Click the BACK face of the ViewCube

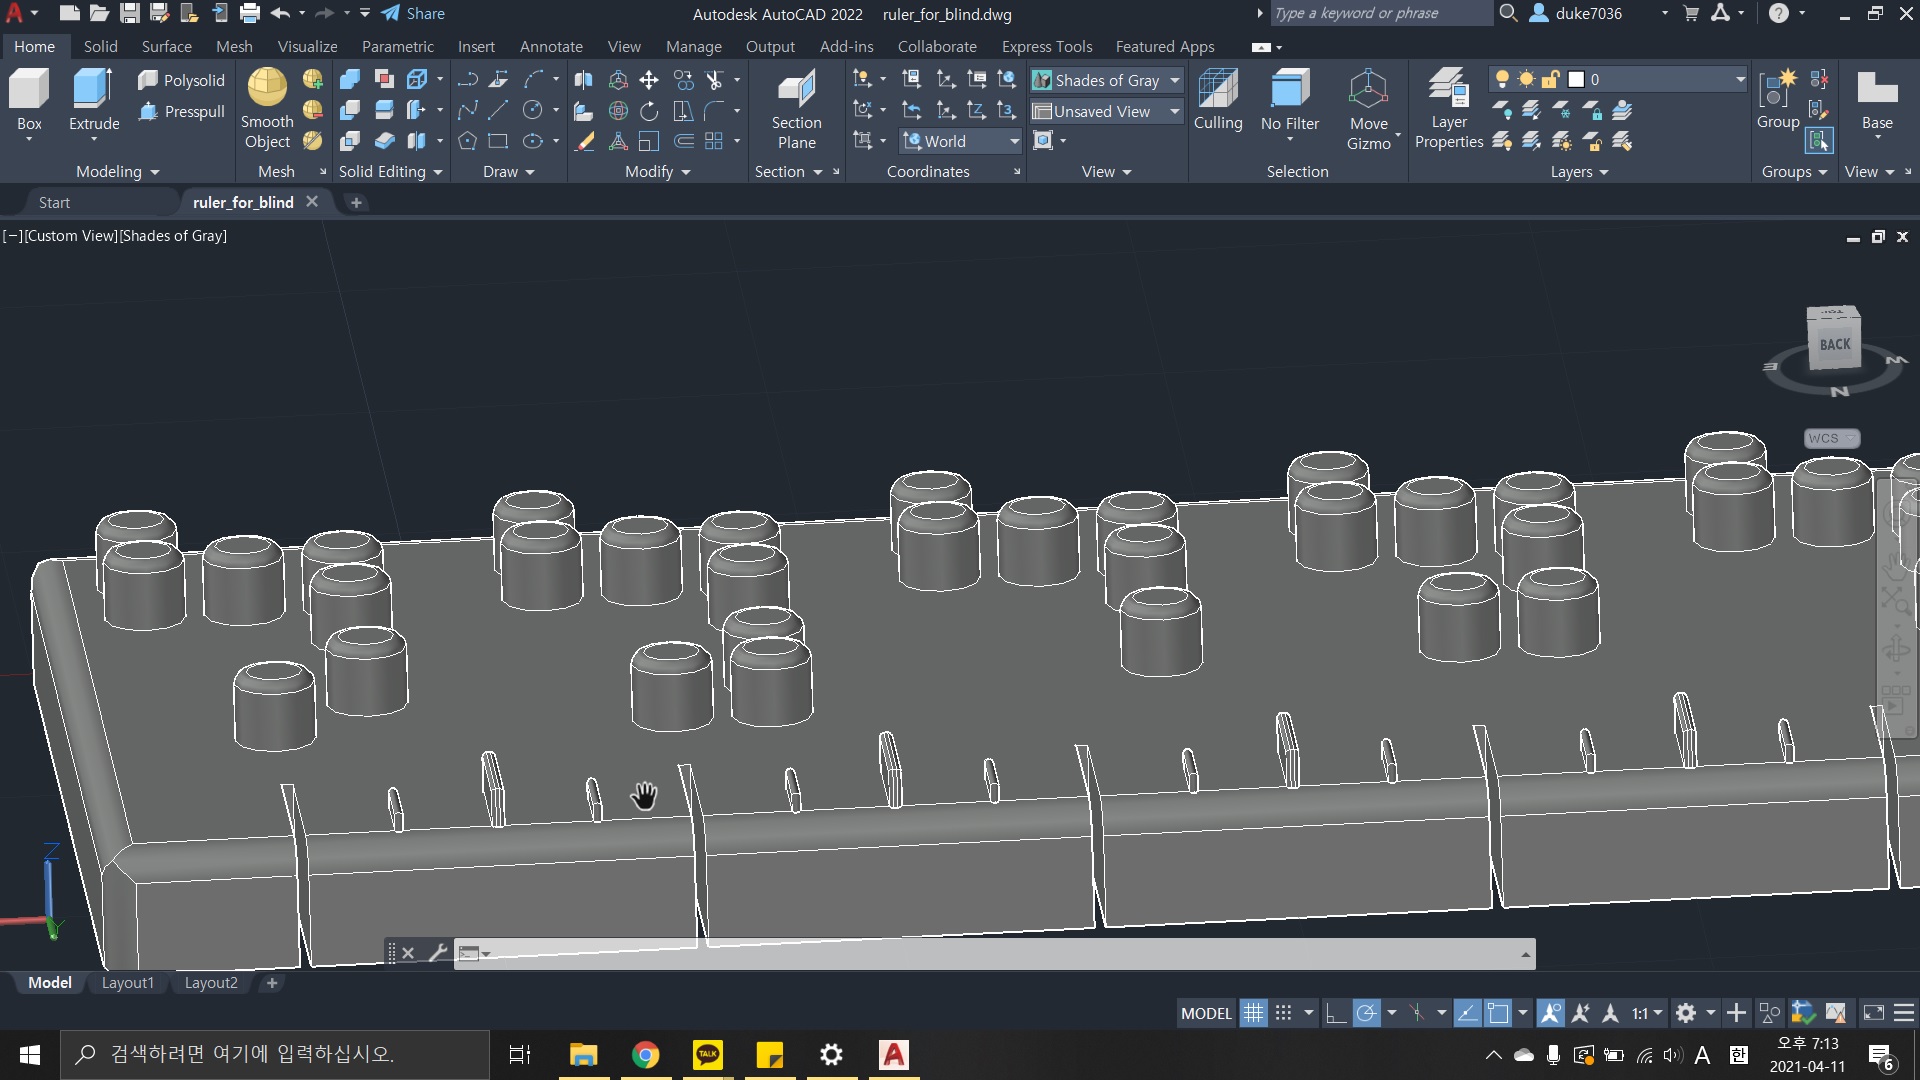(1834, 344)
